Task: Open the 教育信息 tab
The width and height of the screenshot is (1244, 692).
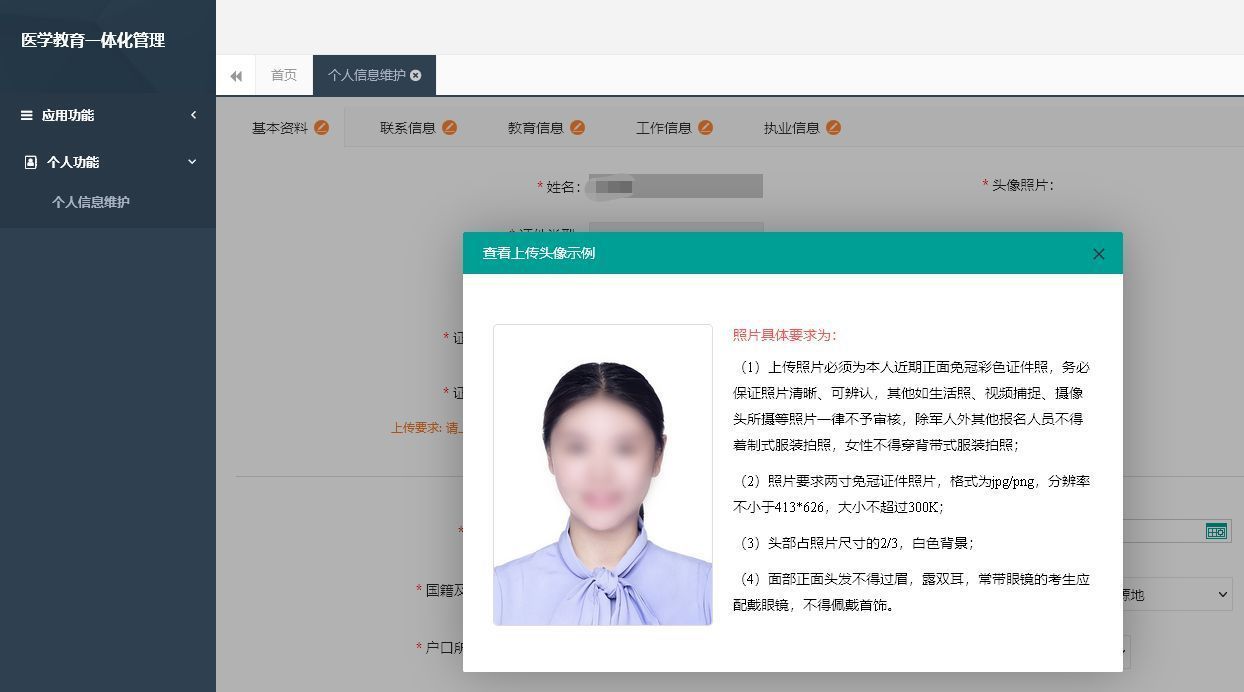Action: tap(535, 128)
